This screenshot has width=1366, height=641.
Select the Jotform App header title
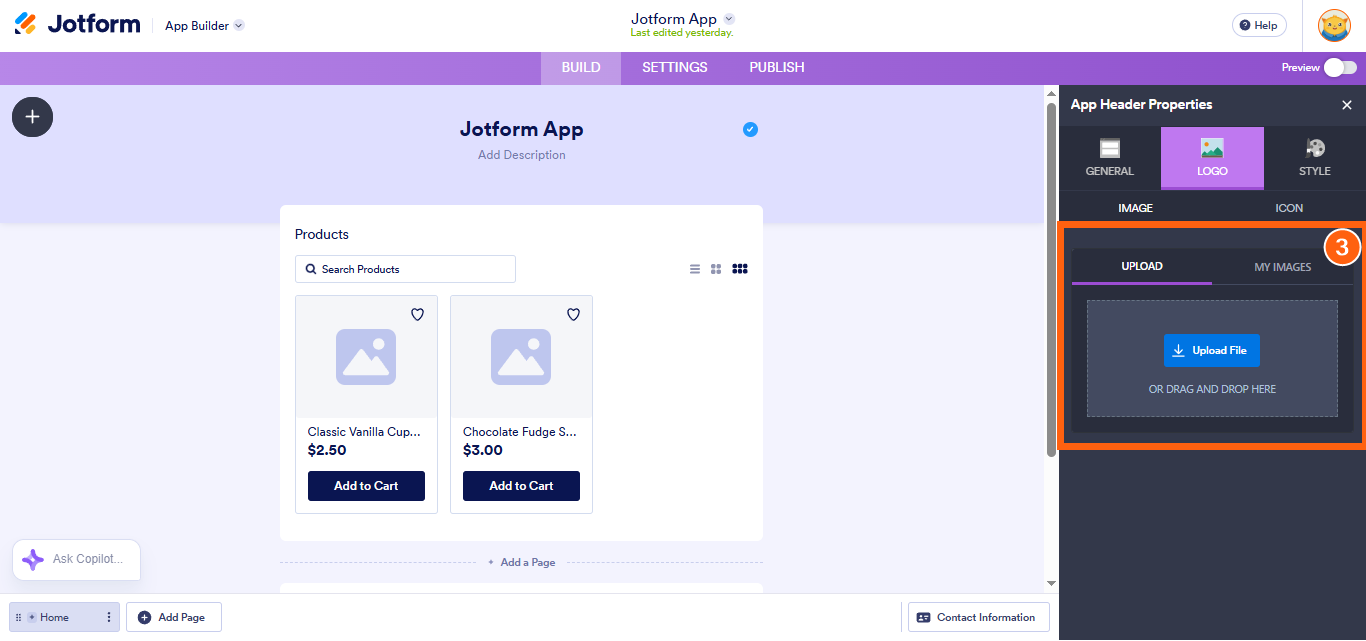pyautogui.click(x=521, y=129)
